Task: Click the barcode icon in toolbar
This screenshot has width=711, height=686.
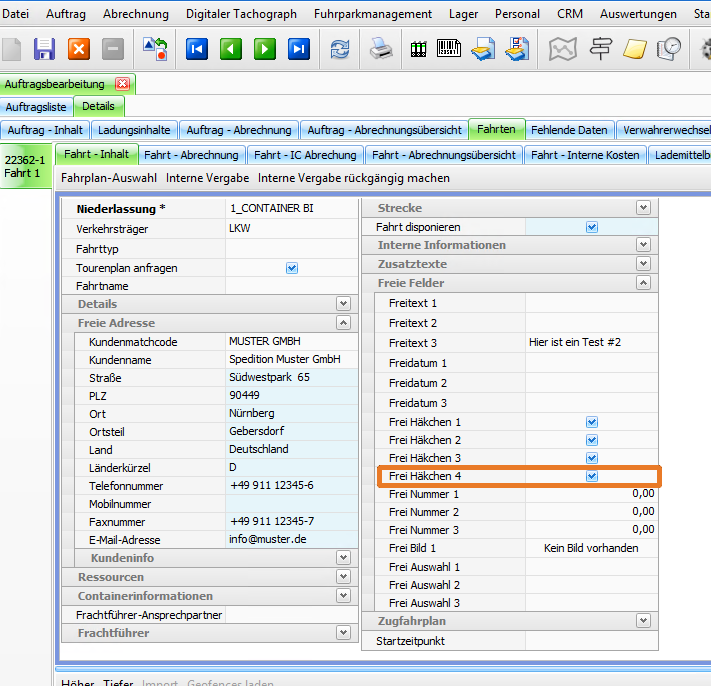Action: click(451, 49)
